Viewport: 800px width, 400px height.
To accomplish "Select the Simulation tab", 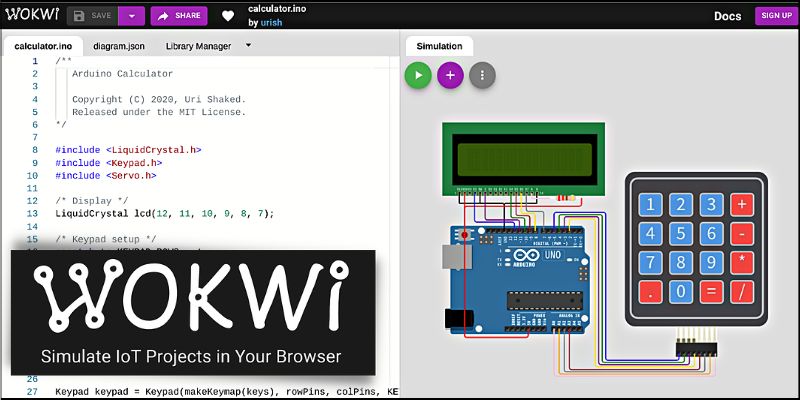I will [x=439, y=46].
